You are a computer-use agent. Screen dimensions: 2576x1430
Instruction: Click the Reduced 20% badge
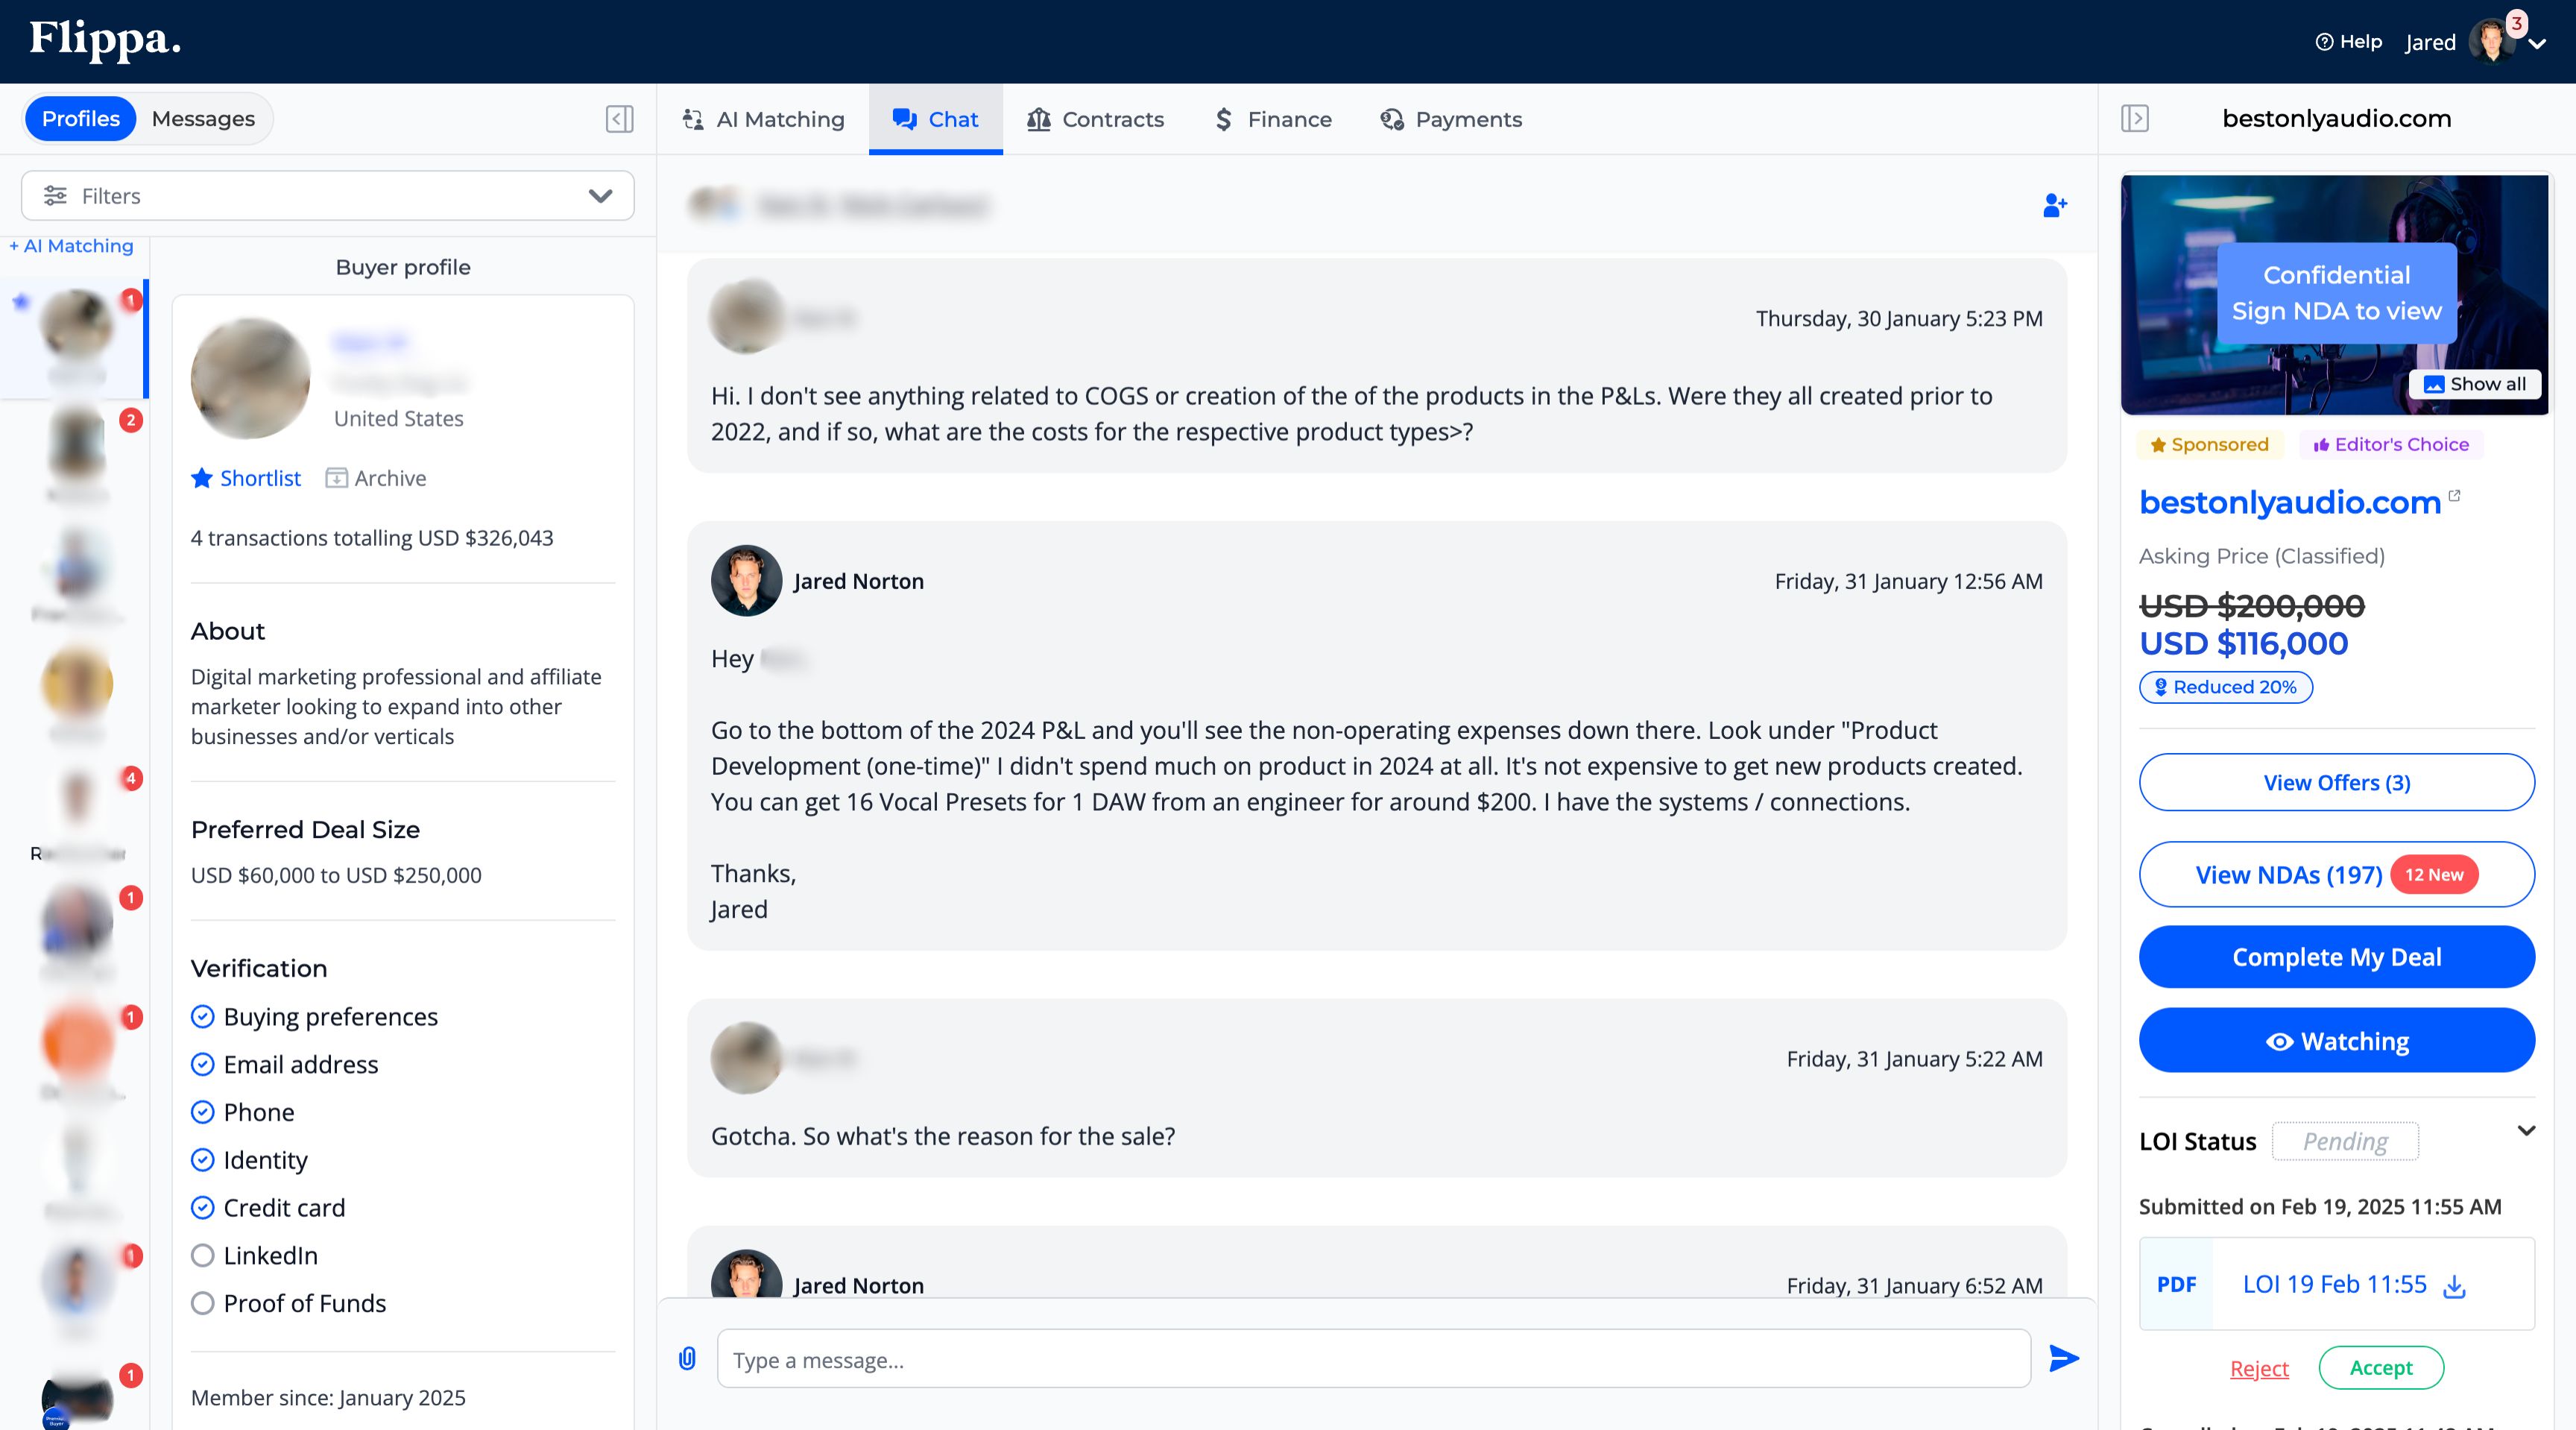pos(2225,687)
